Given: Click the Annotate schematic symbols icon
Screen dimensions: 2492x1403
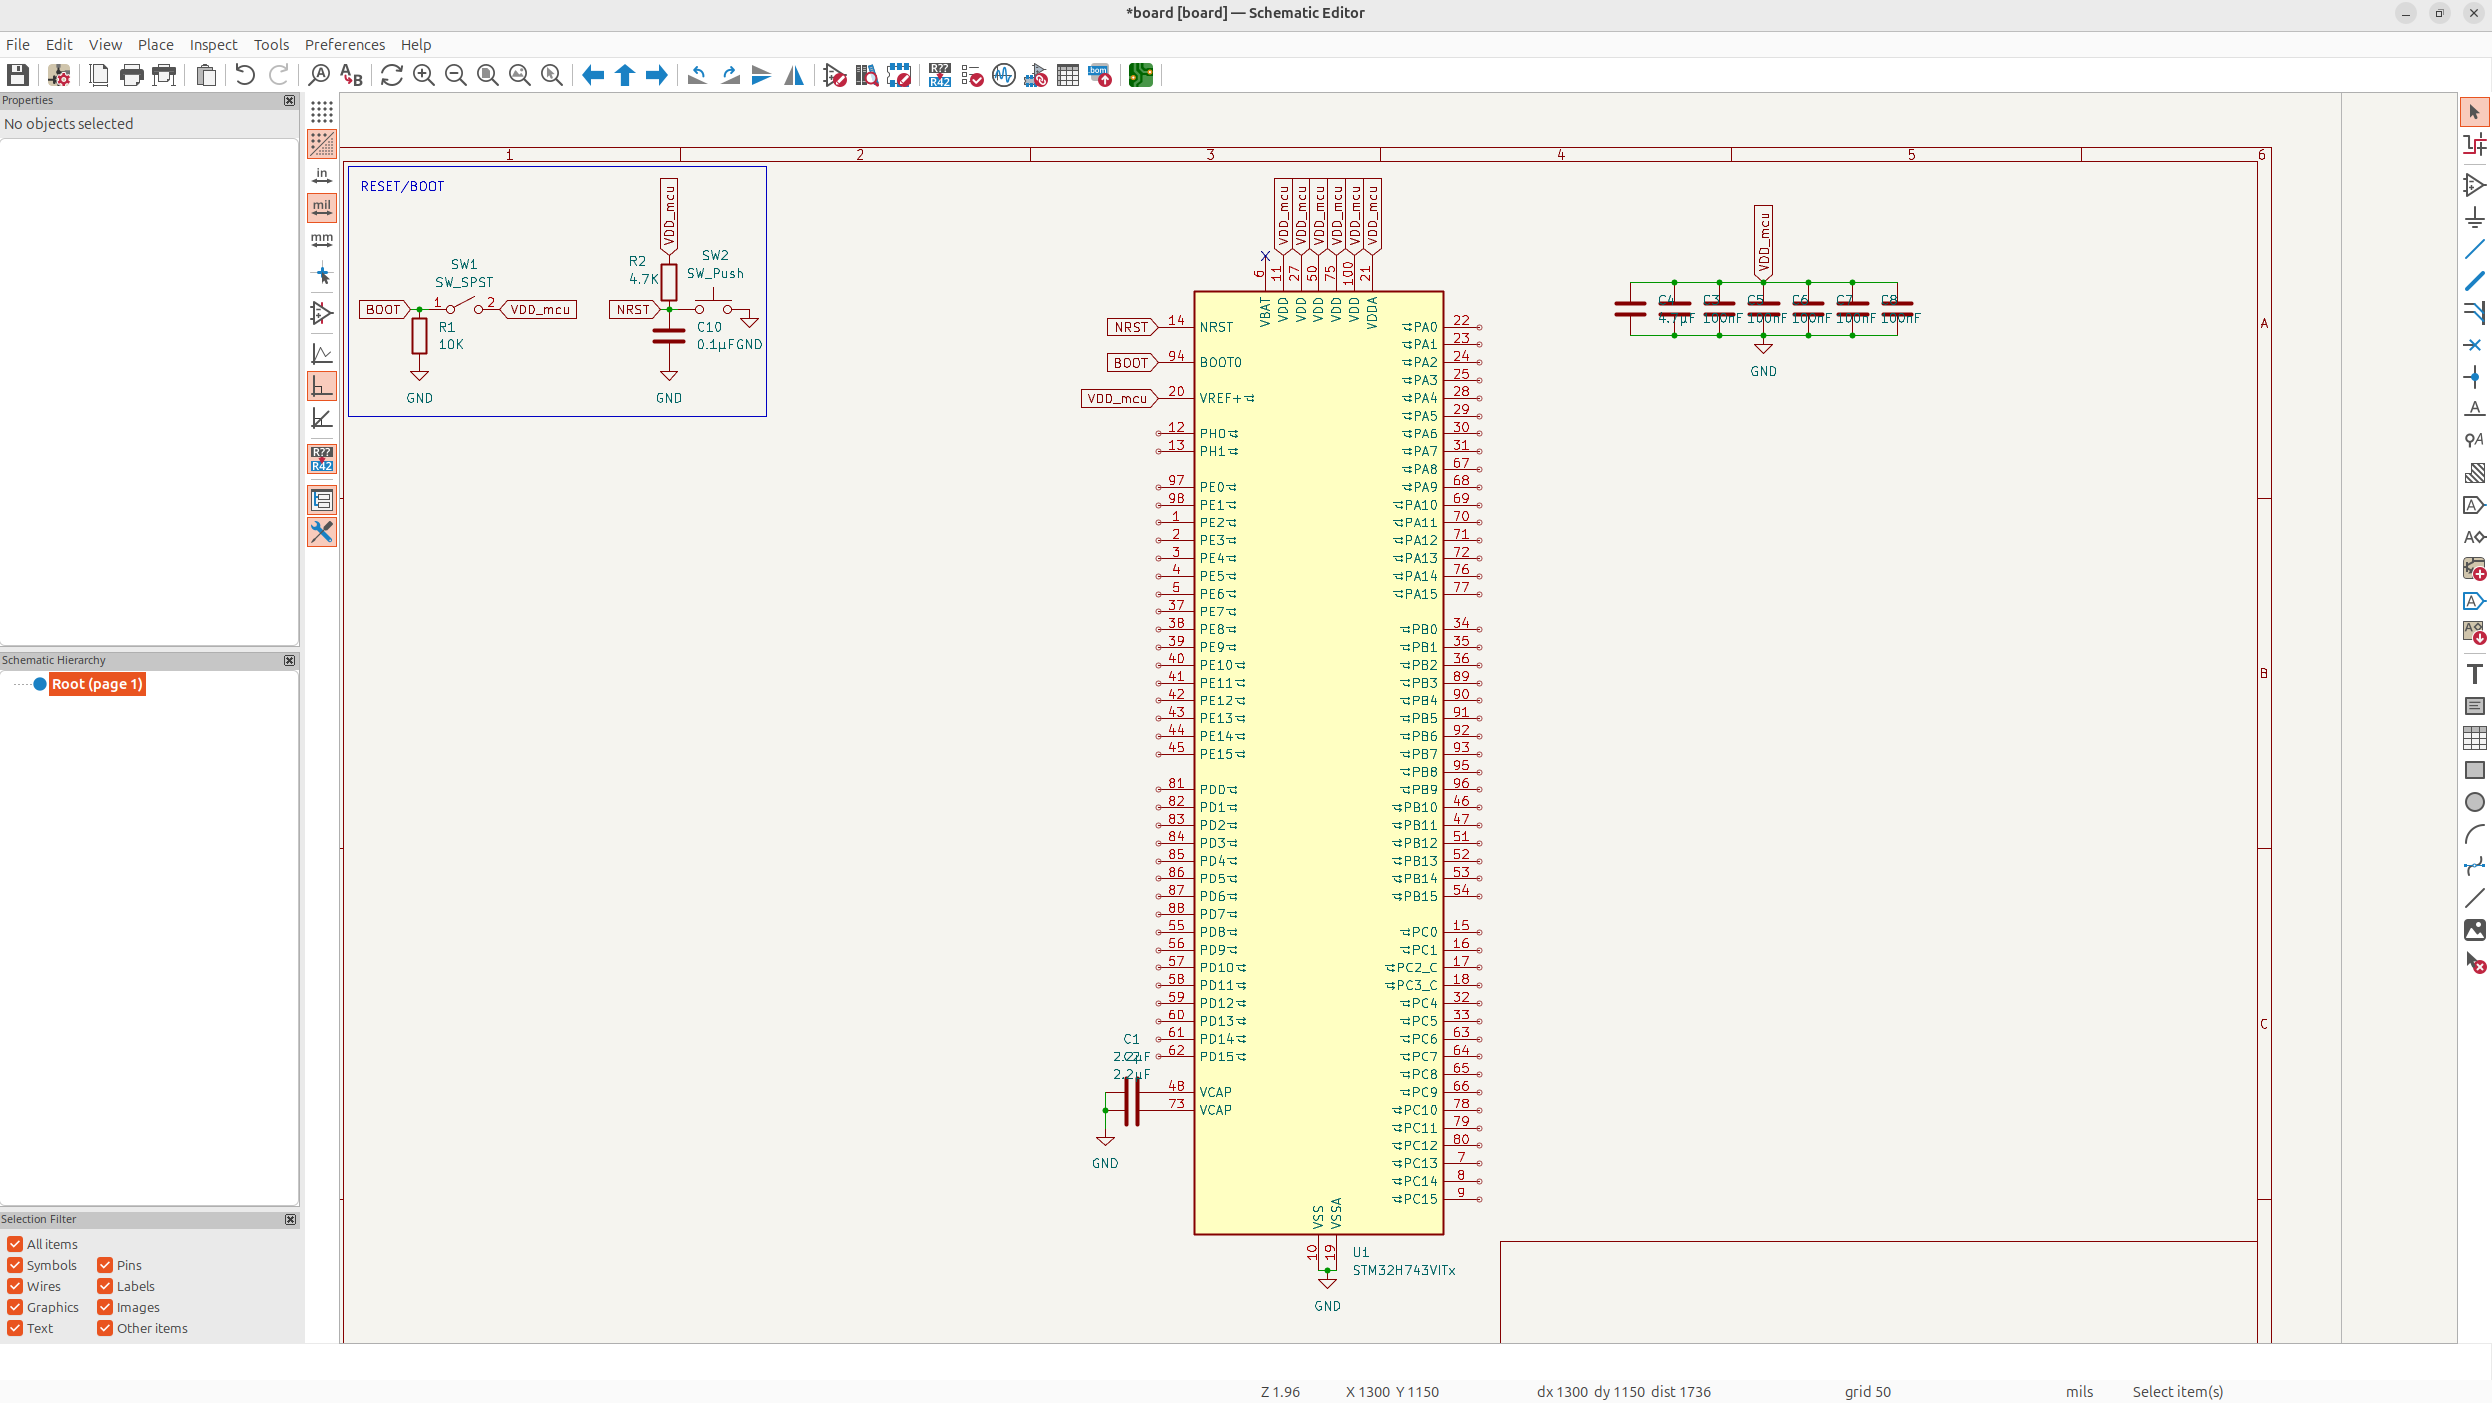Looking at the screenshot, I should [x=939, y=75].
